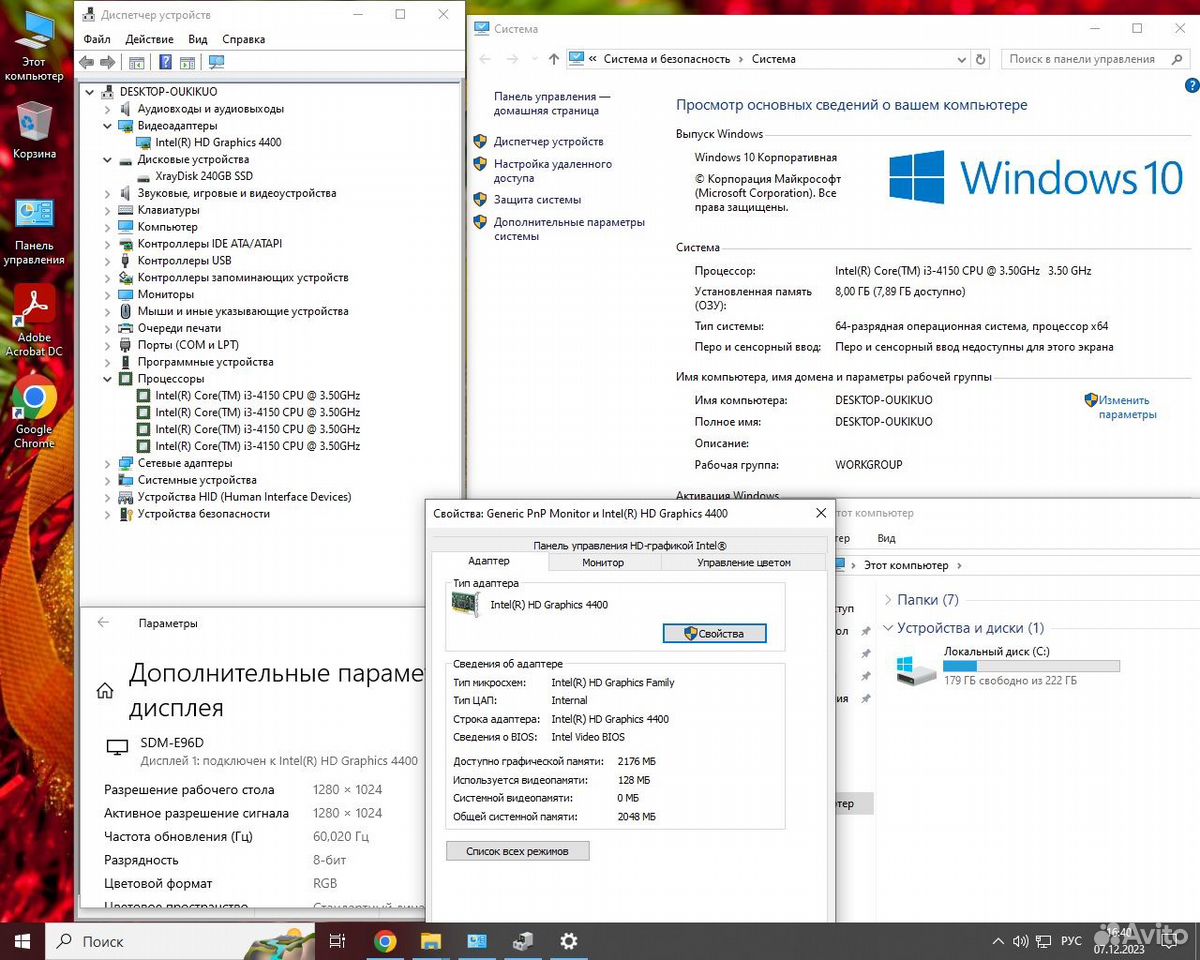
Task: Click the action pane icon beside Help
Action: [187, 62]
